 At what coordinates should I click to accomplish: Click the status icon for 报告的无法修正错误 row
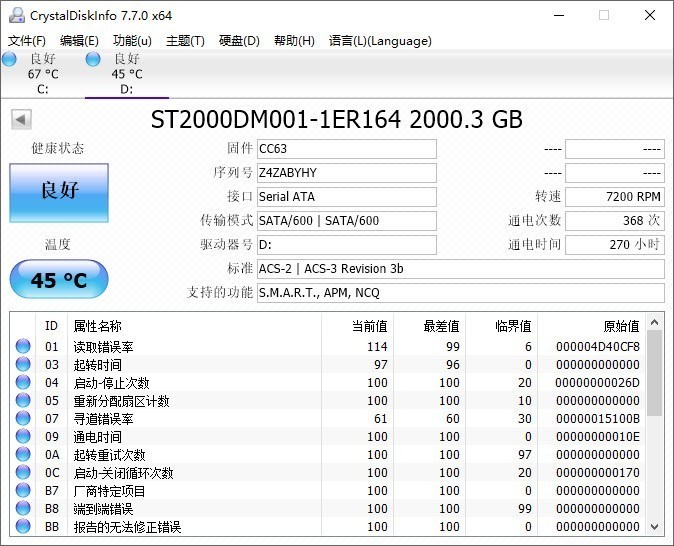[x=23, y=527]
